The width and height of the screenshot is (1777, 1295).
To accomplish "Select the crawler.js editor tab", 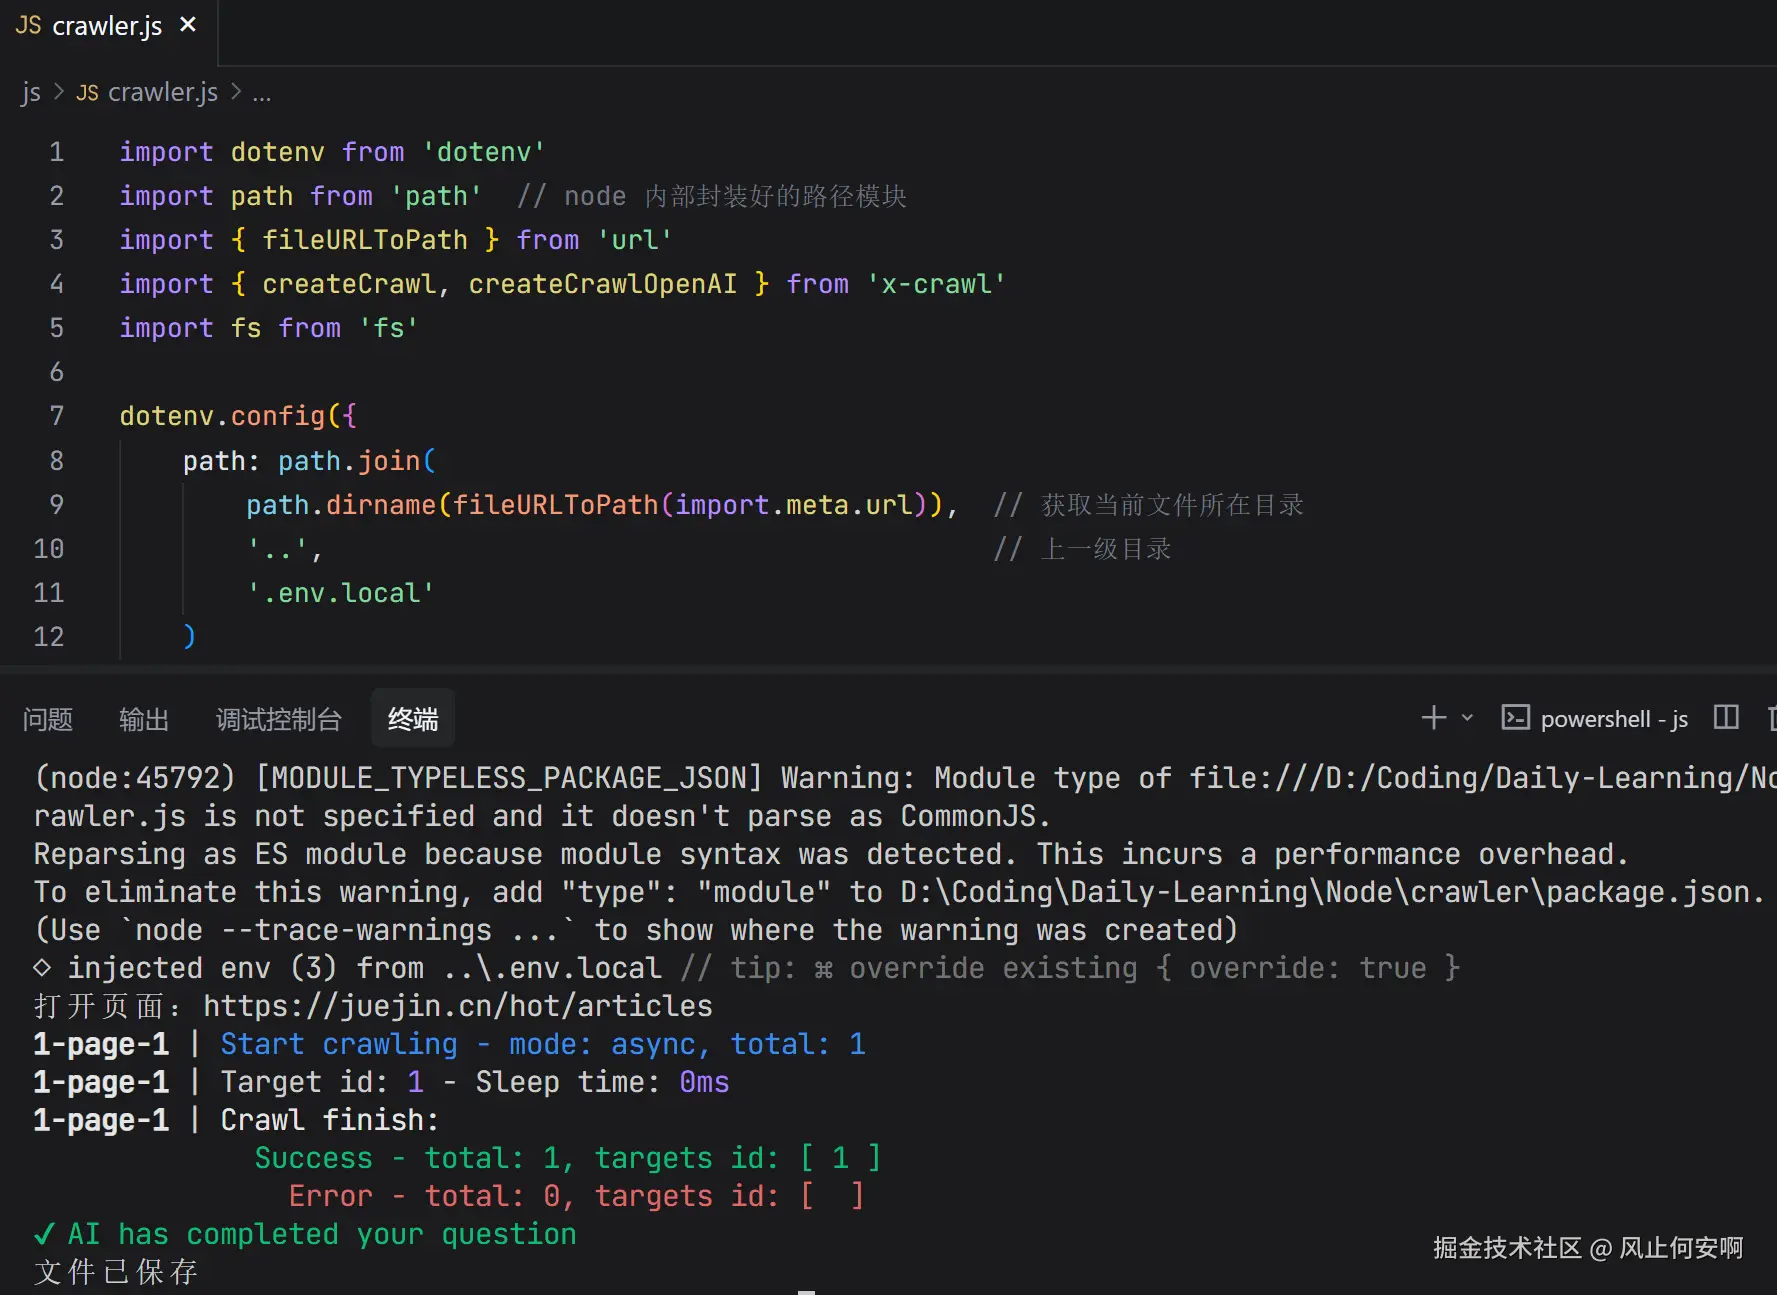I will pos(108,27).
